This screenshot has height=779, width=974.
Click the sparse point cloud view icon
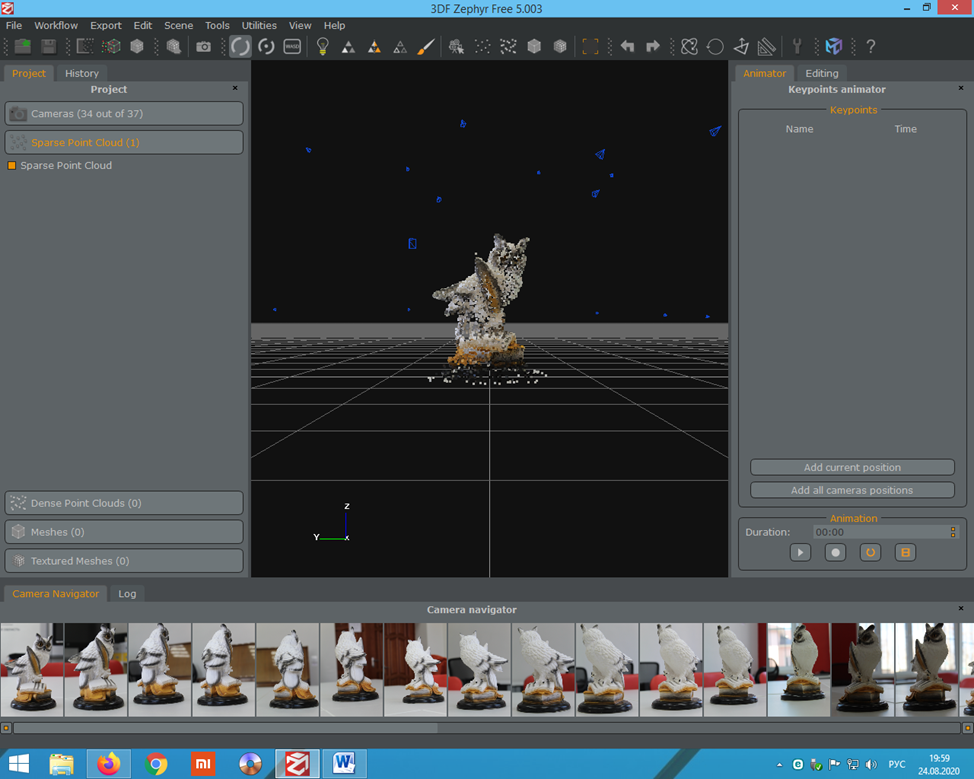click(x=483, y=47)
